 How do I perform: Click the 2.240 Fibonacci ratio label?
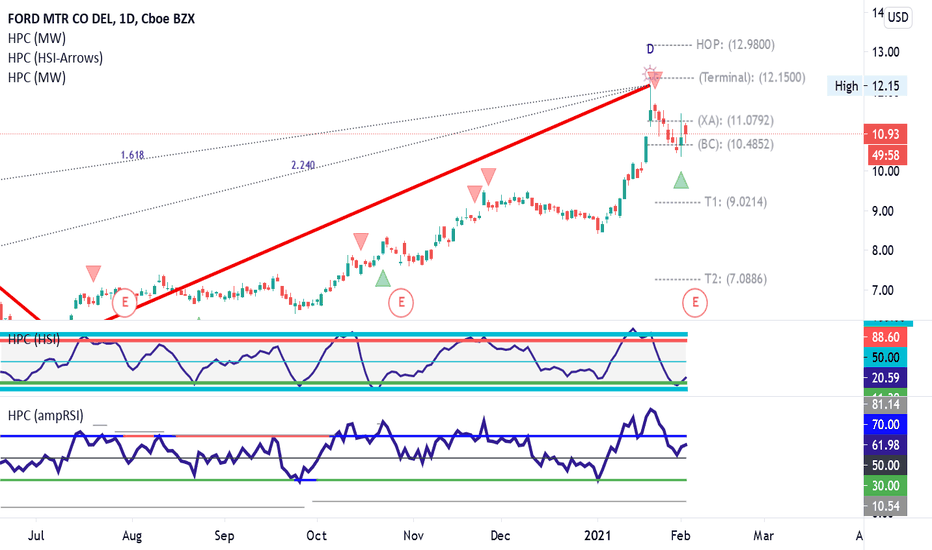(303, 165)
